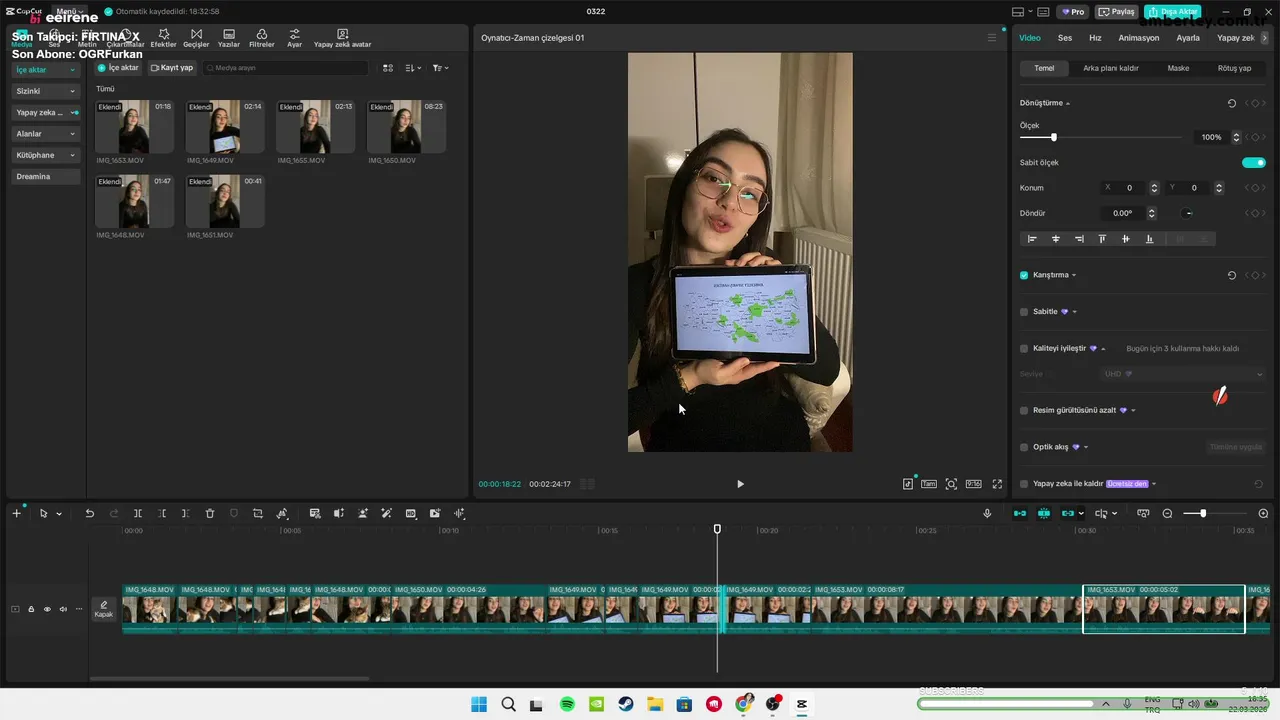Open the Efektler (effects) panel
Image resolution: width=1280 pixels, height=720 pixels.
[x=163, y=38]
